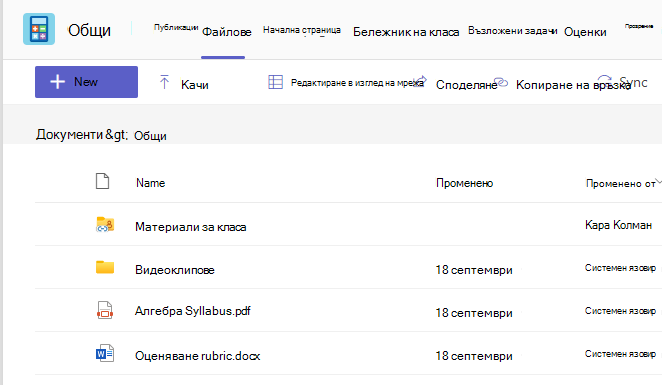Click the Видеоклипове date 18 септември

click(x=474, y=270)
